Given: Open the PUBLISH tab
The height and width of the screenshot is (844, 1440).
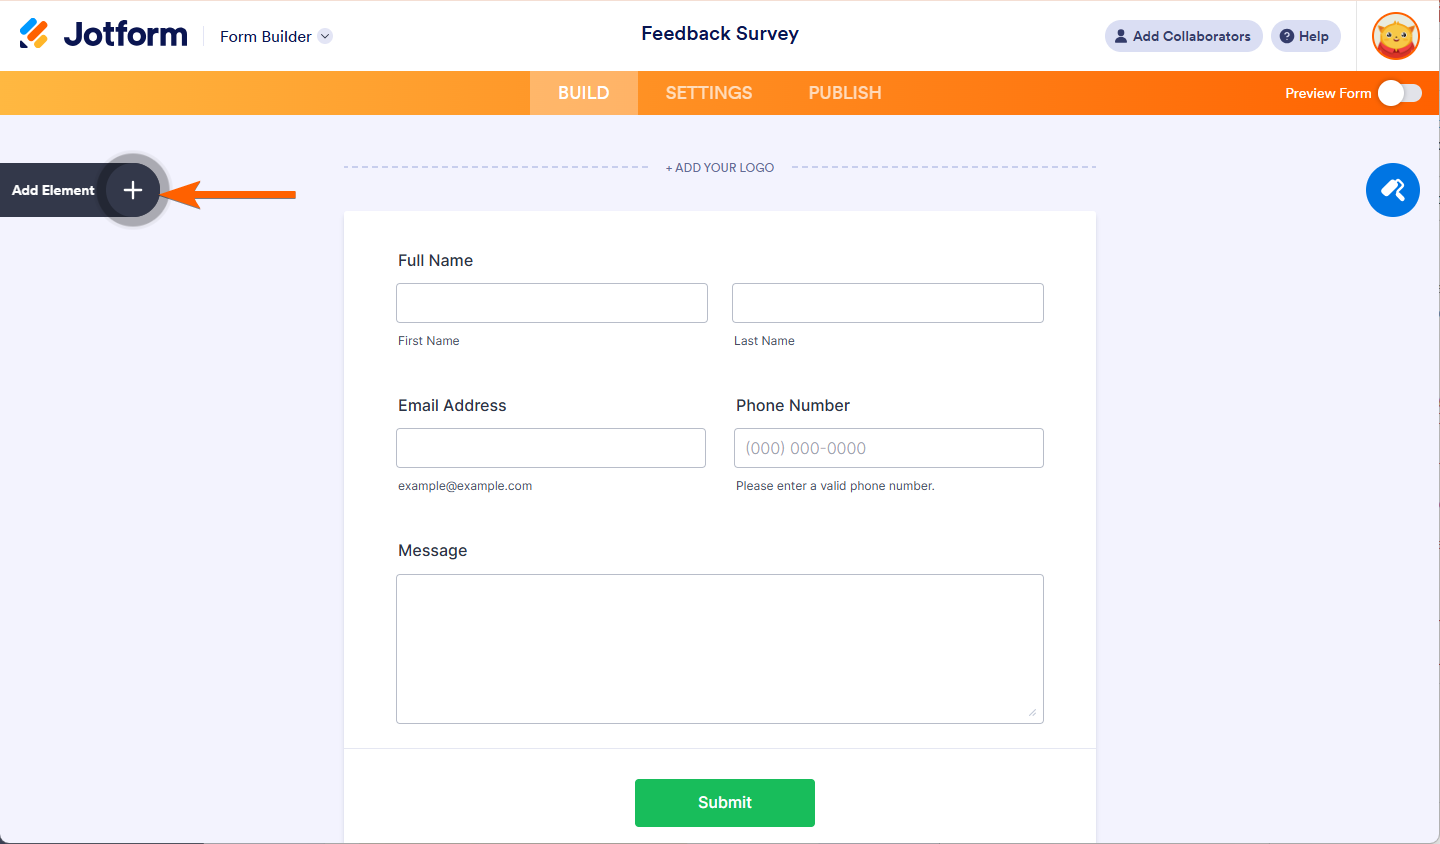Looking at the screenshot, I should pyautogui.click(x=844, y=92).
